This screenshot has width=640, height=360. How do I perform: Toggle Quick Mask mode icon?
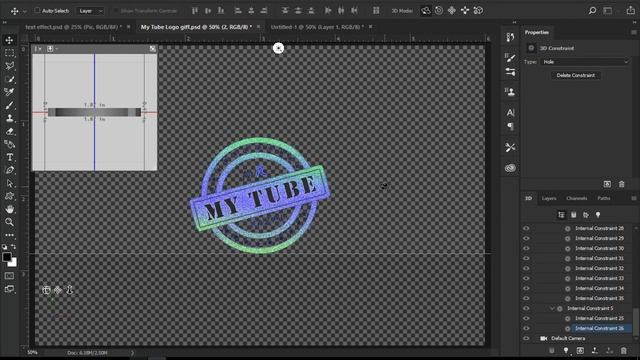(x=9, y=276)
